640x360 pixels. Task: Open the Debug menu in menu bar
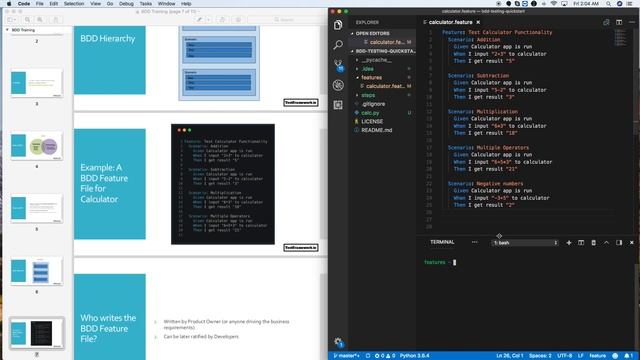[x=126, y=3]
